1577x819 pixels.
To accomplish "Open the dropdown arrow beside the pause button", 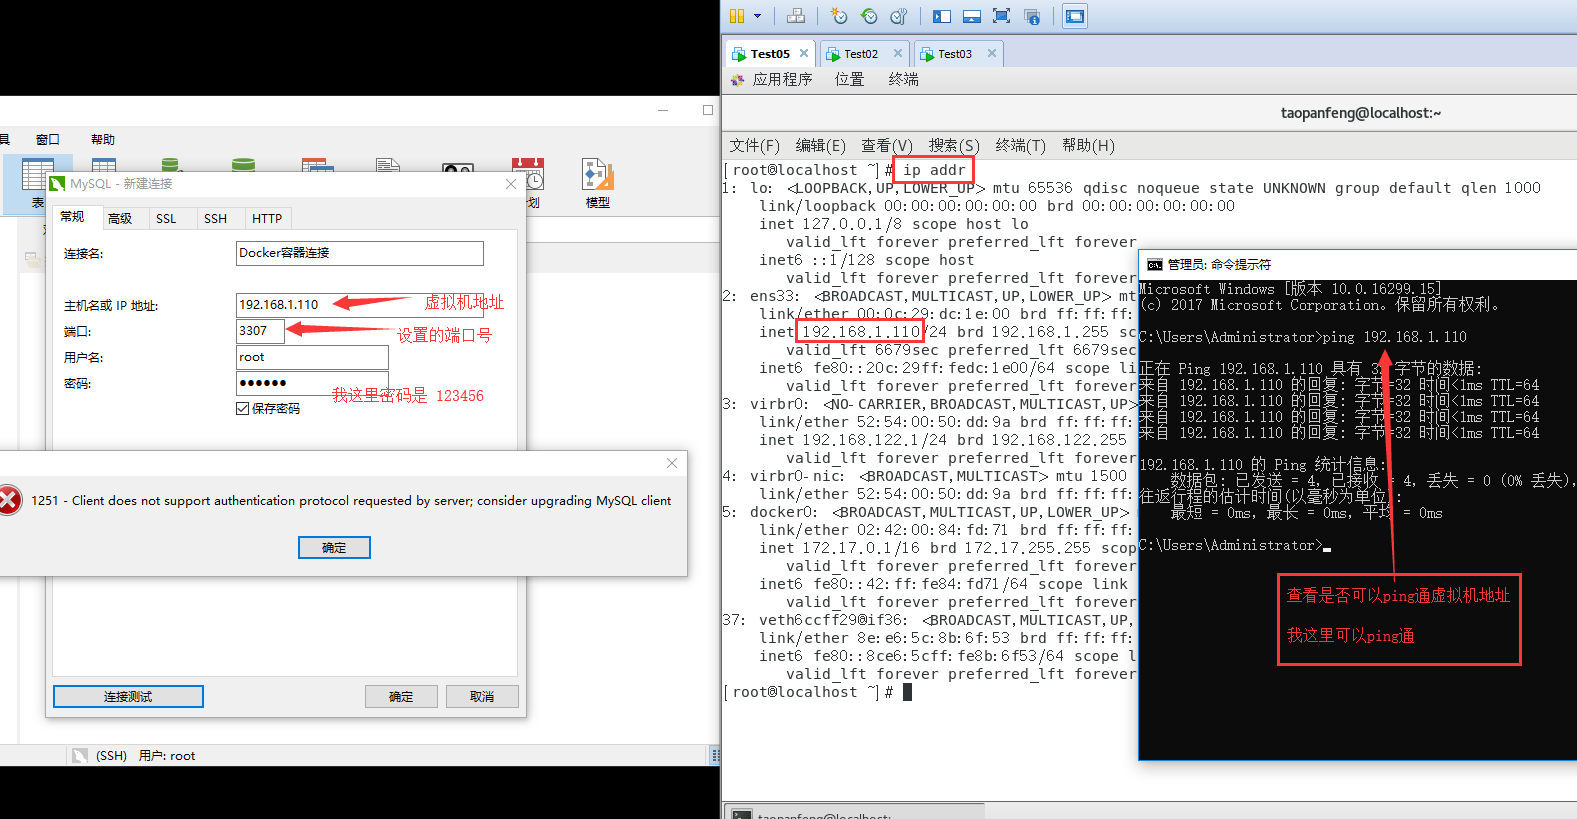I will 757,16.
